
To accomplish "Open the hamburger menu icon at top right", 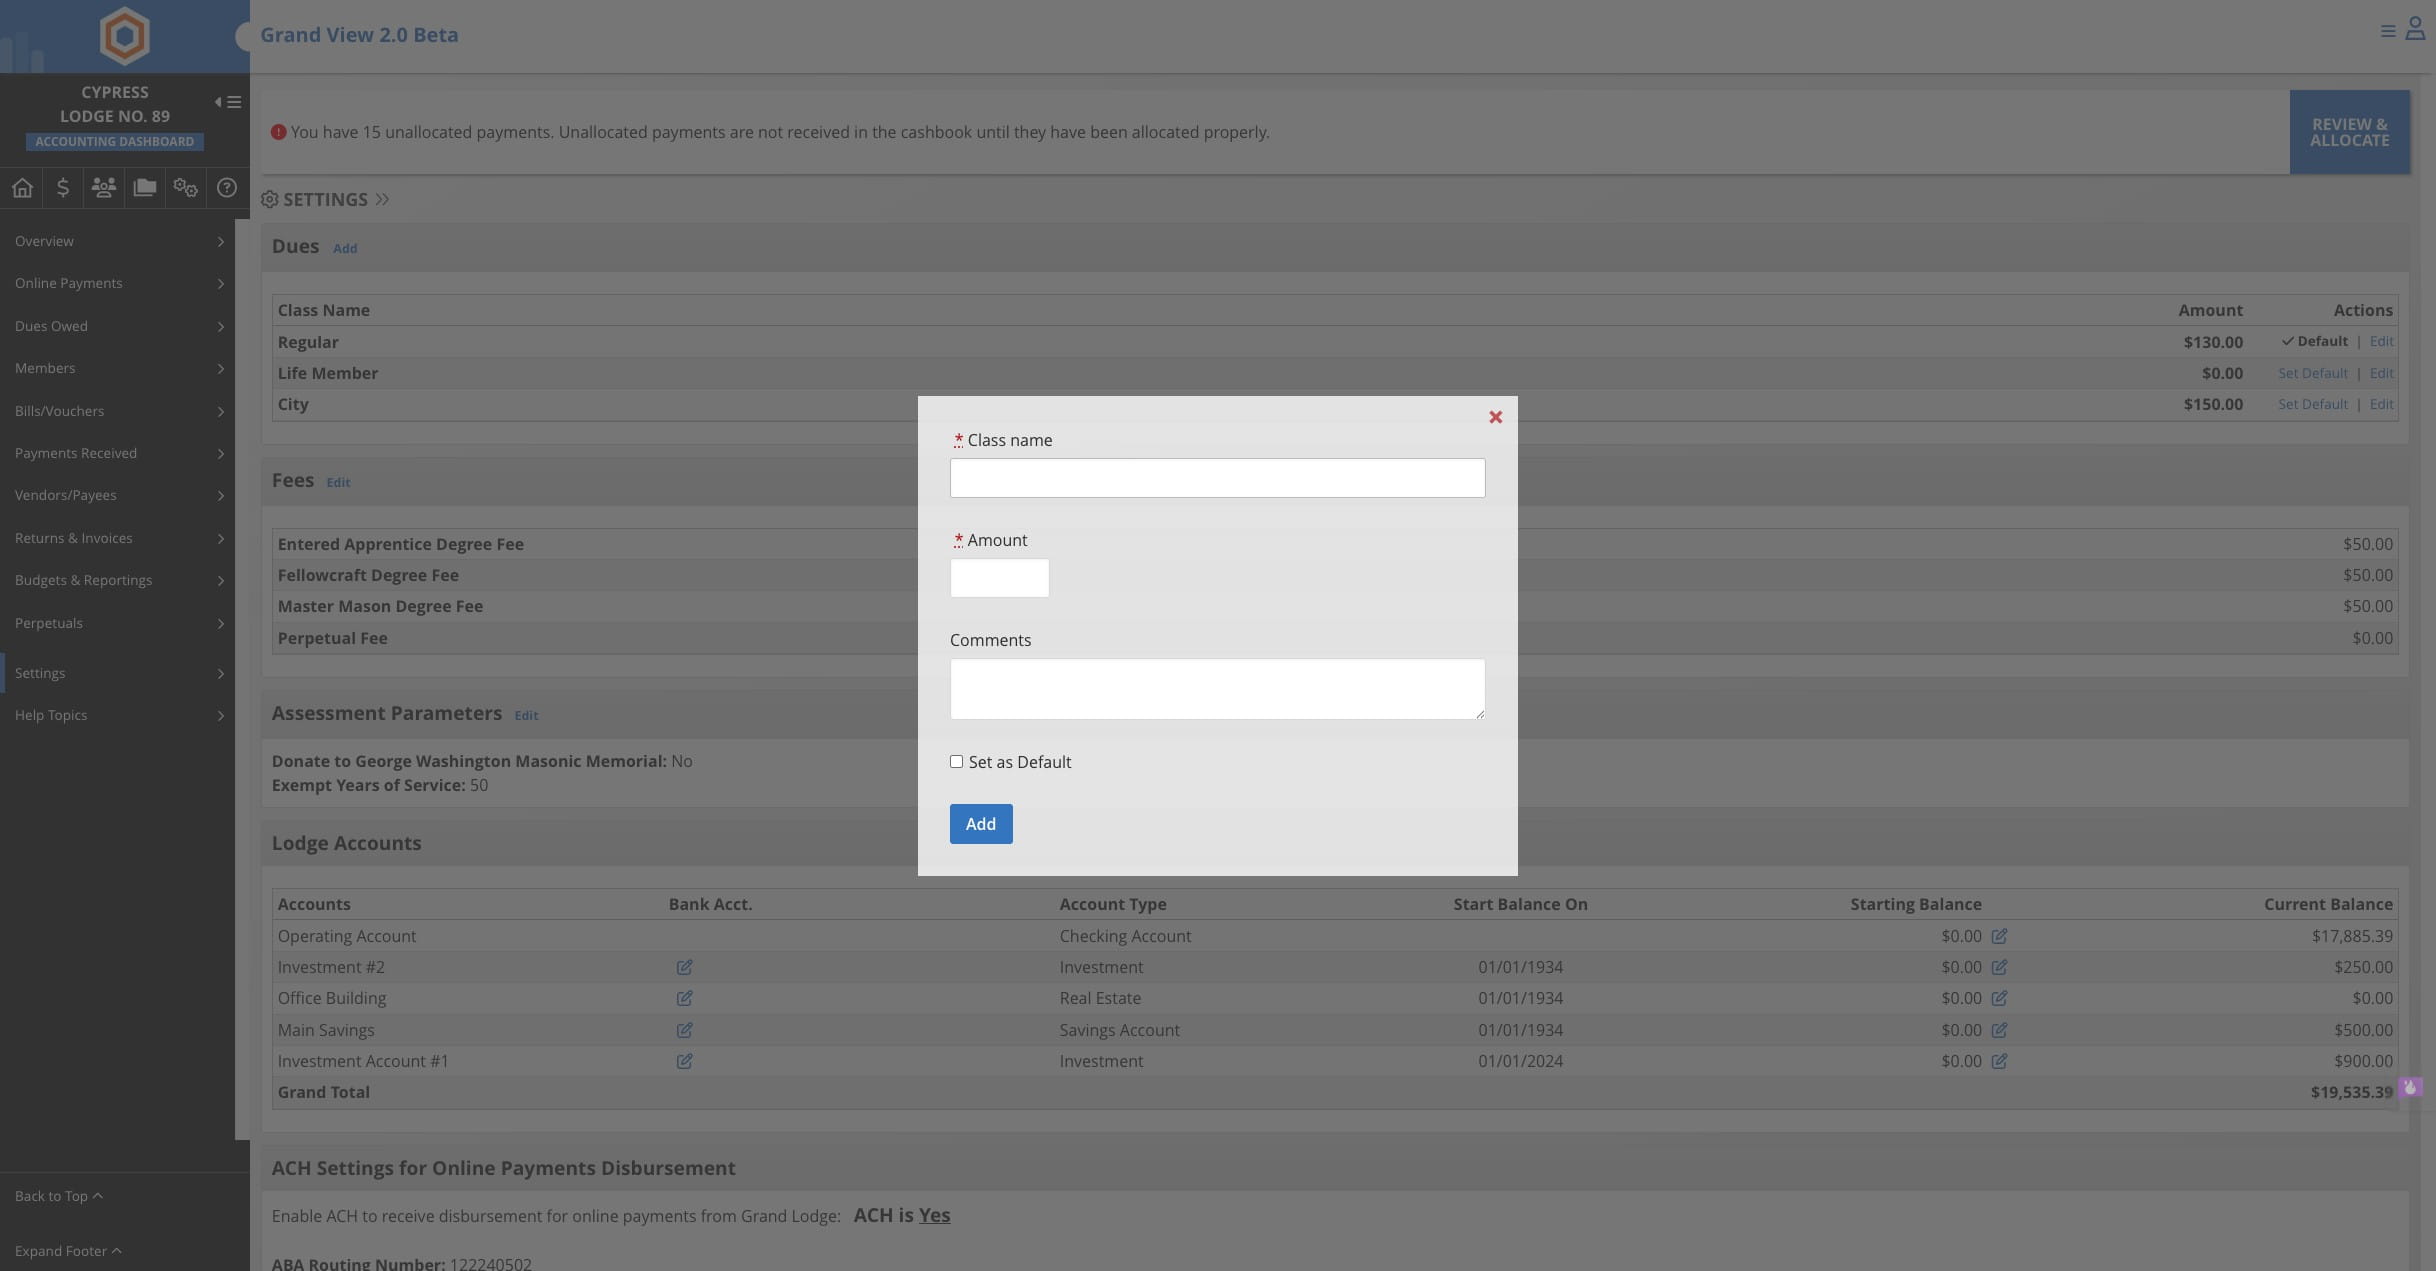I will coord(2388,32).
